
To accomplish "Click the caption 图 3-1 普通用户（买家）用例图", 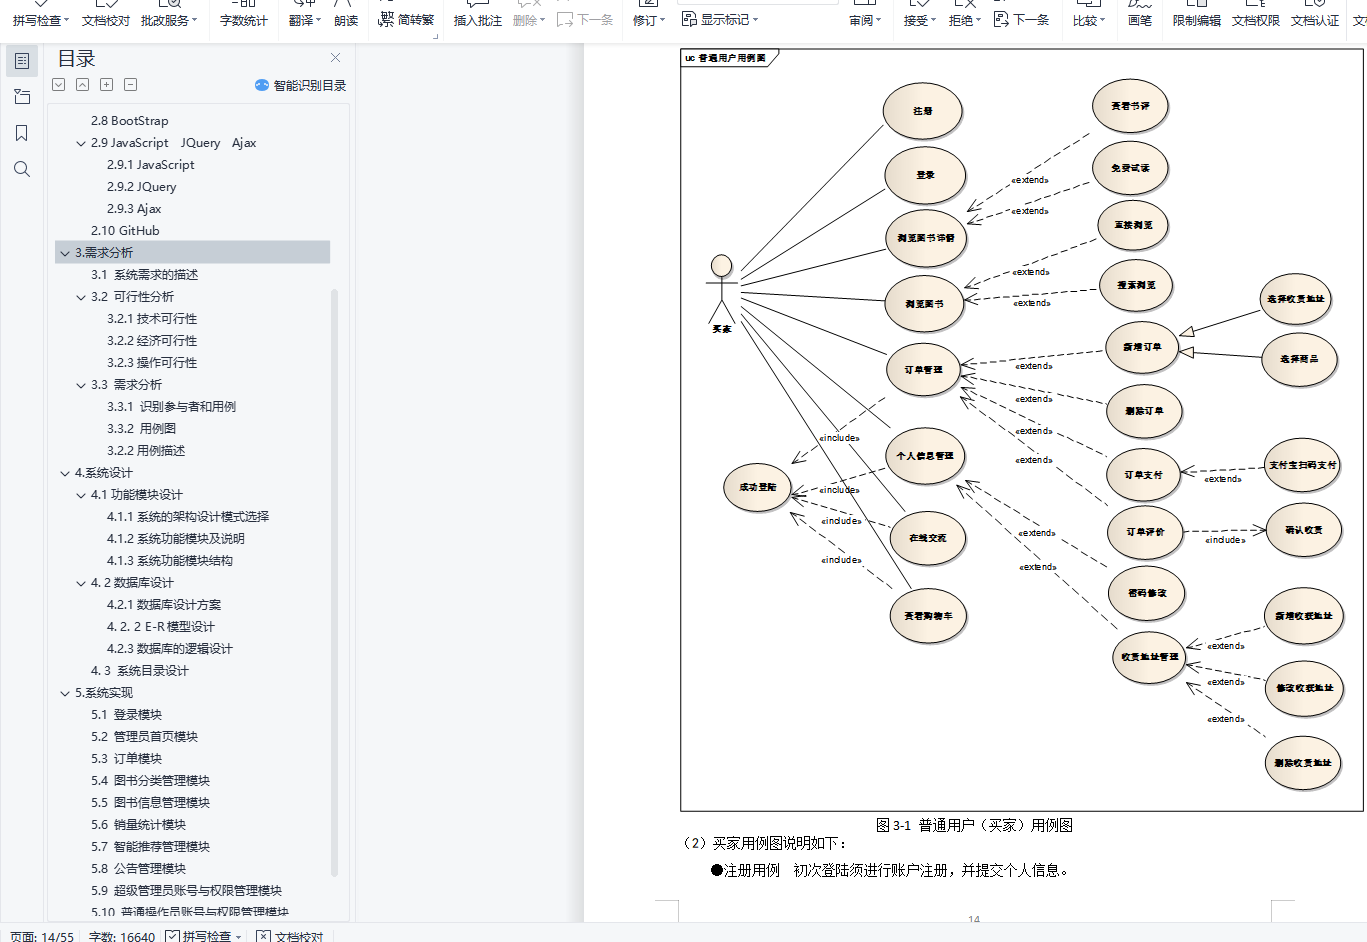I will pyautogui.click(x=974, y=825).
